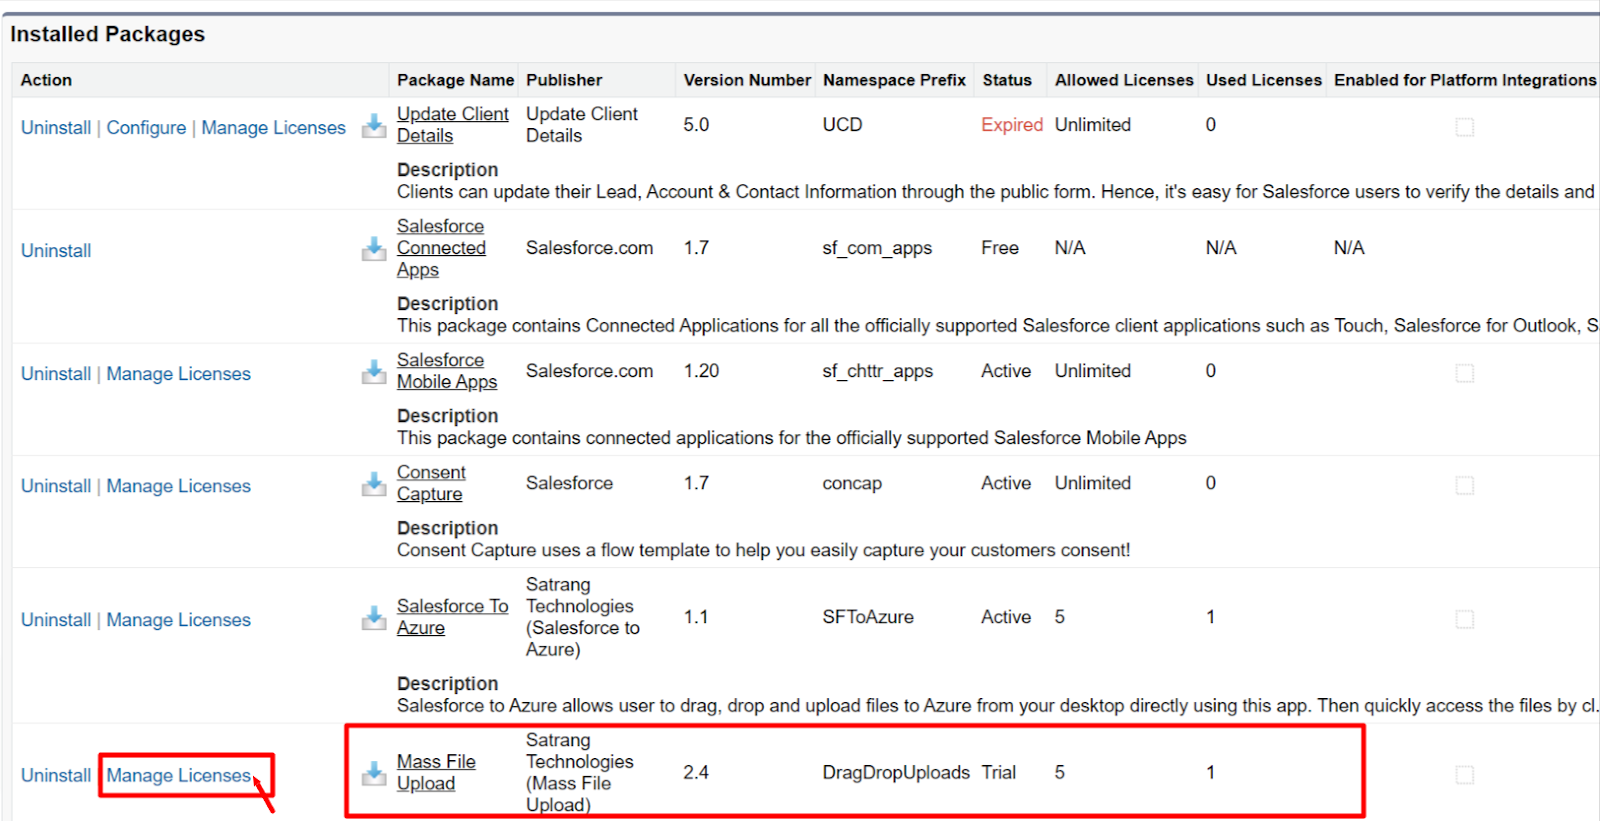Click version number 5.0
Viewport: 1600px width, 821px height.
click(696, 125)
